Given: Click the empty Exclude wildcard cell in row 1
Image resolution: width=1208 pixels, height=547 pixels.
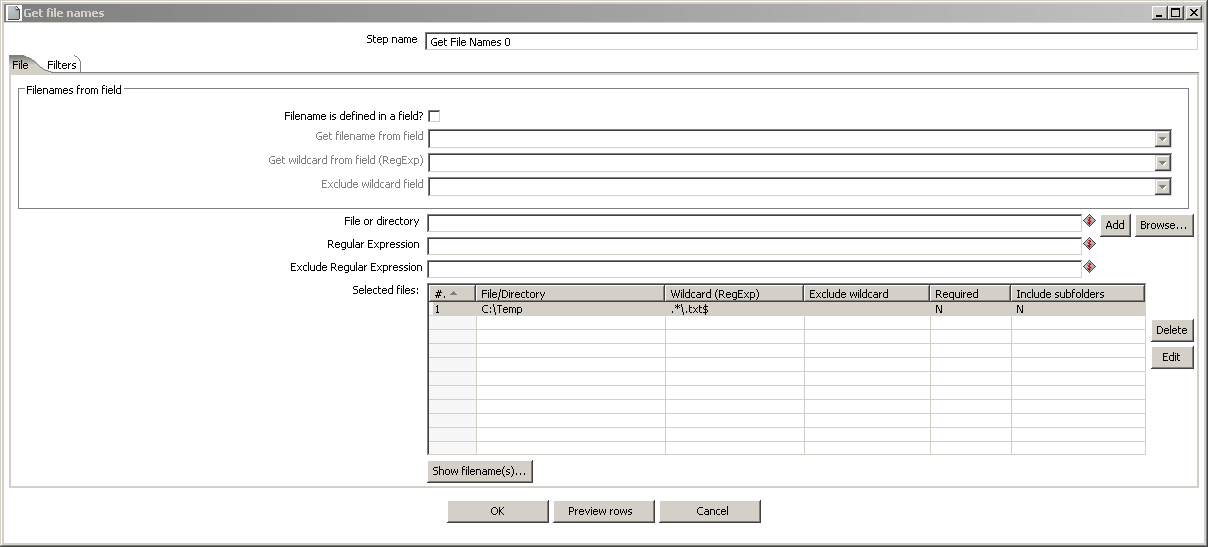Looking at the screenshot, I should (x=867, y=309).
